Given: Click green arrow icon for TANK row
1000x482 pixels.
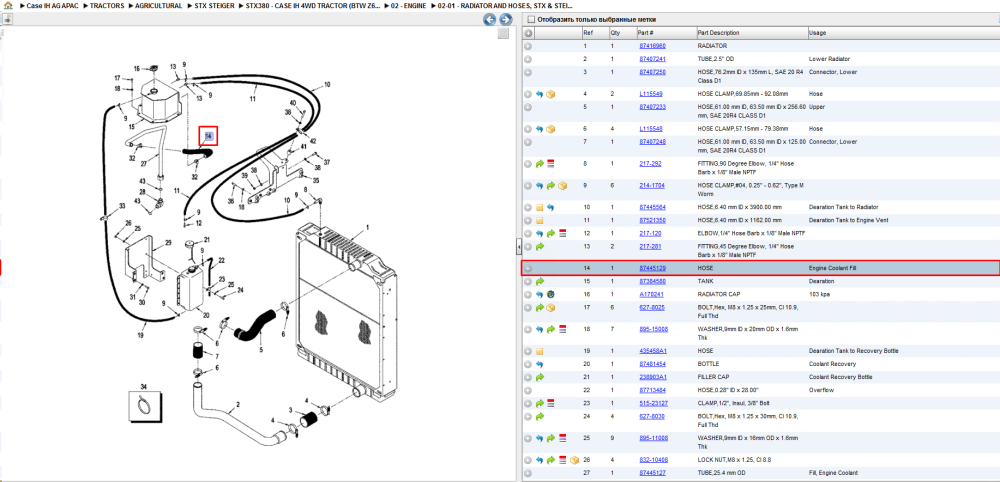Looking at the screenshot, I should (x=540, y=281).
